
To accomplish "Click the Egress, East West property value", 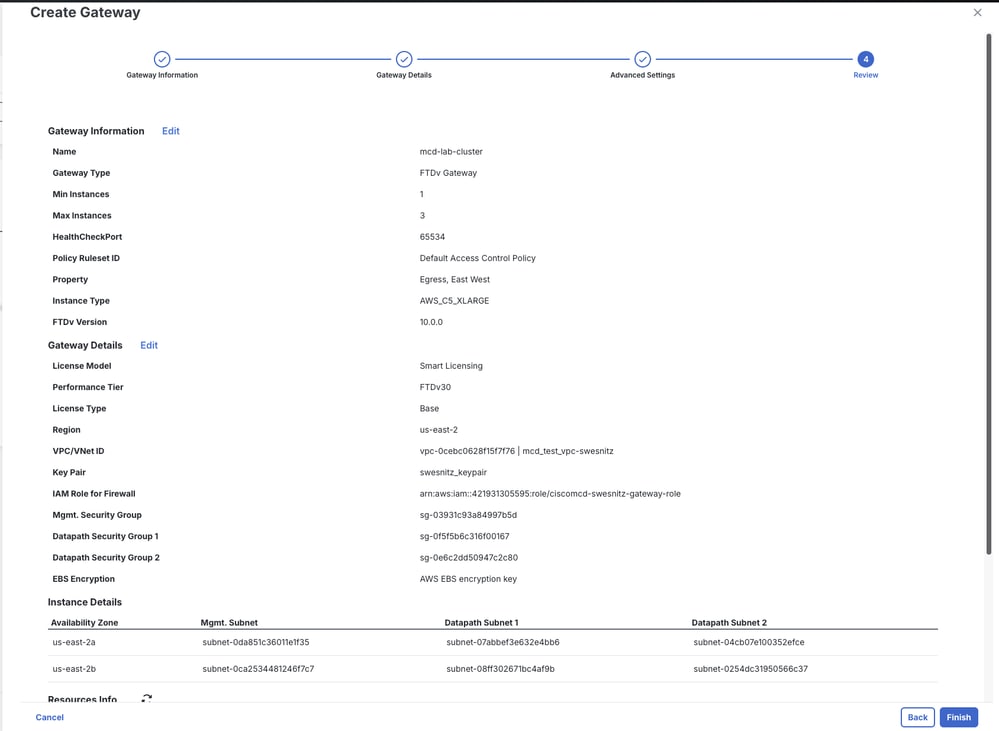I will point(454,279).
